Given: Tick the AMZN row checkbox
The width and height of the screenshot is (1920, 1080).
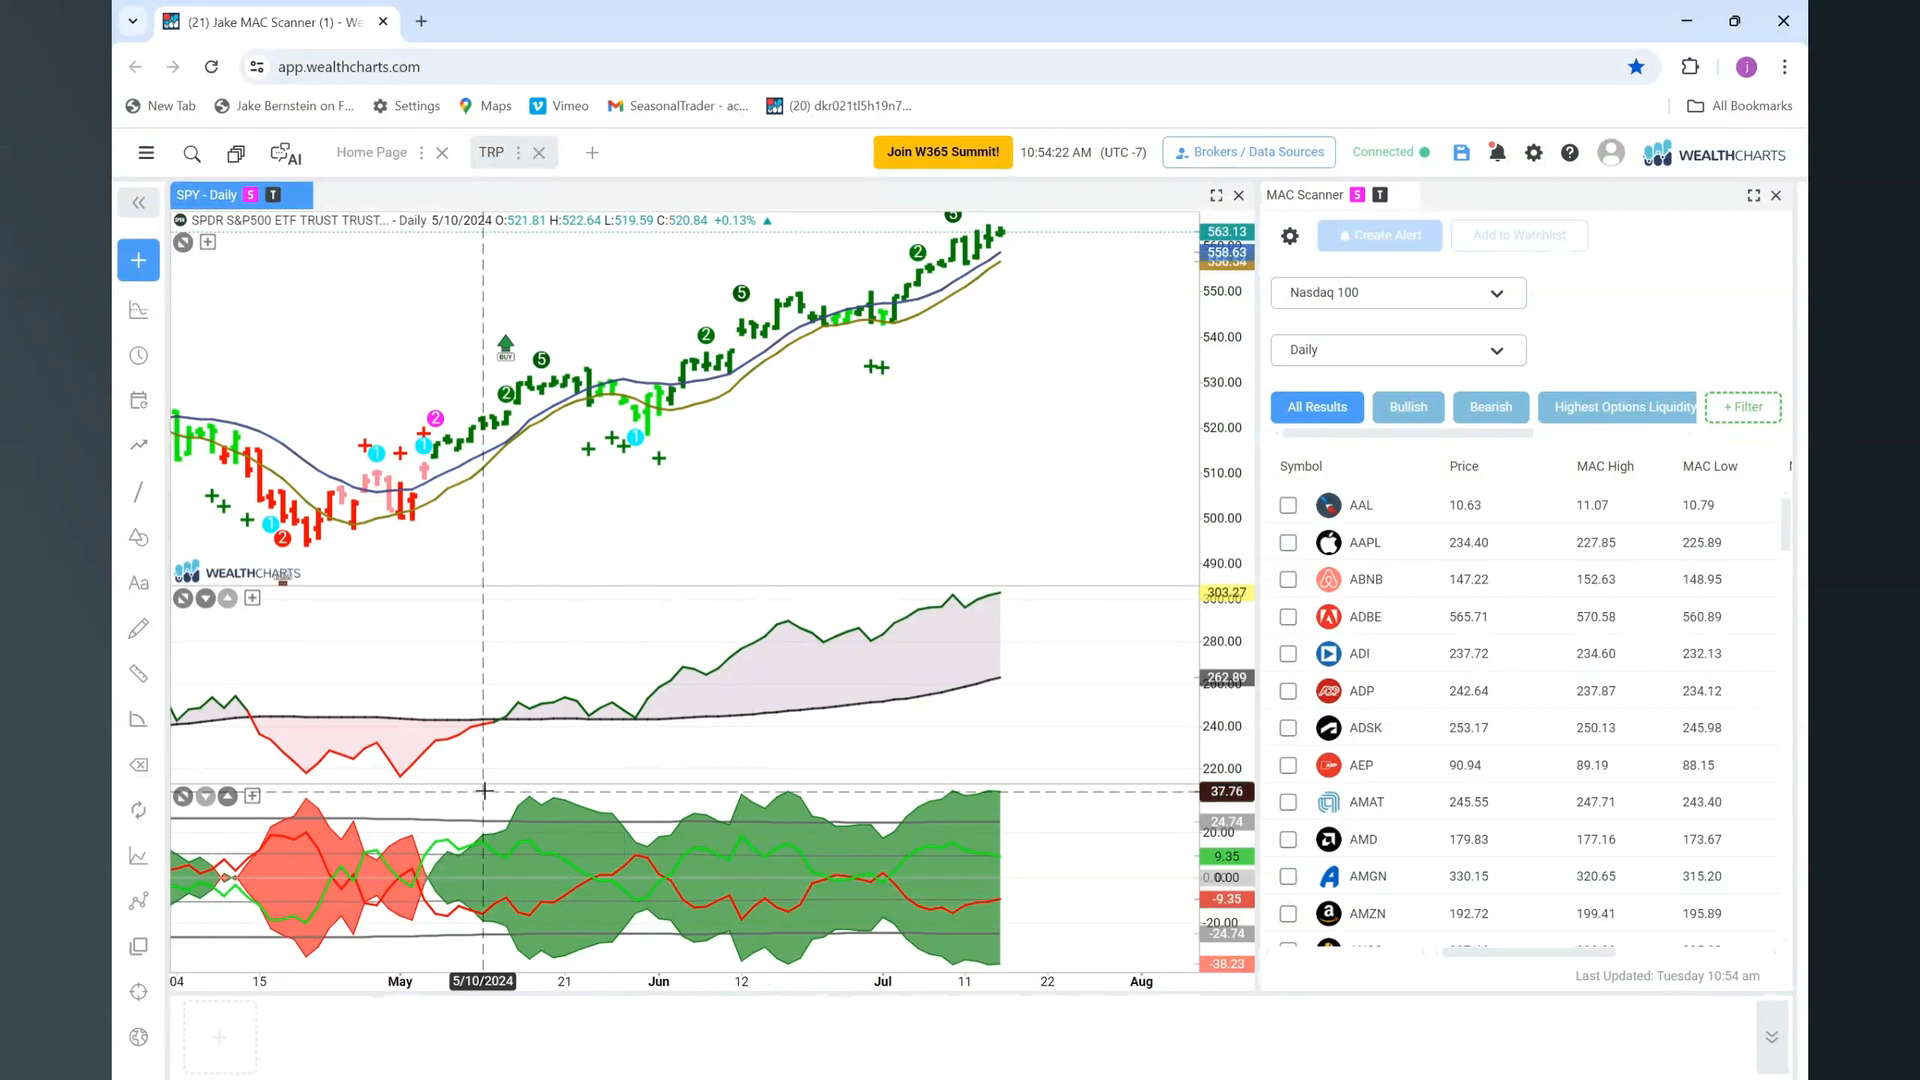Looking at the screenshot, I should (x=1288, y=914).
